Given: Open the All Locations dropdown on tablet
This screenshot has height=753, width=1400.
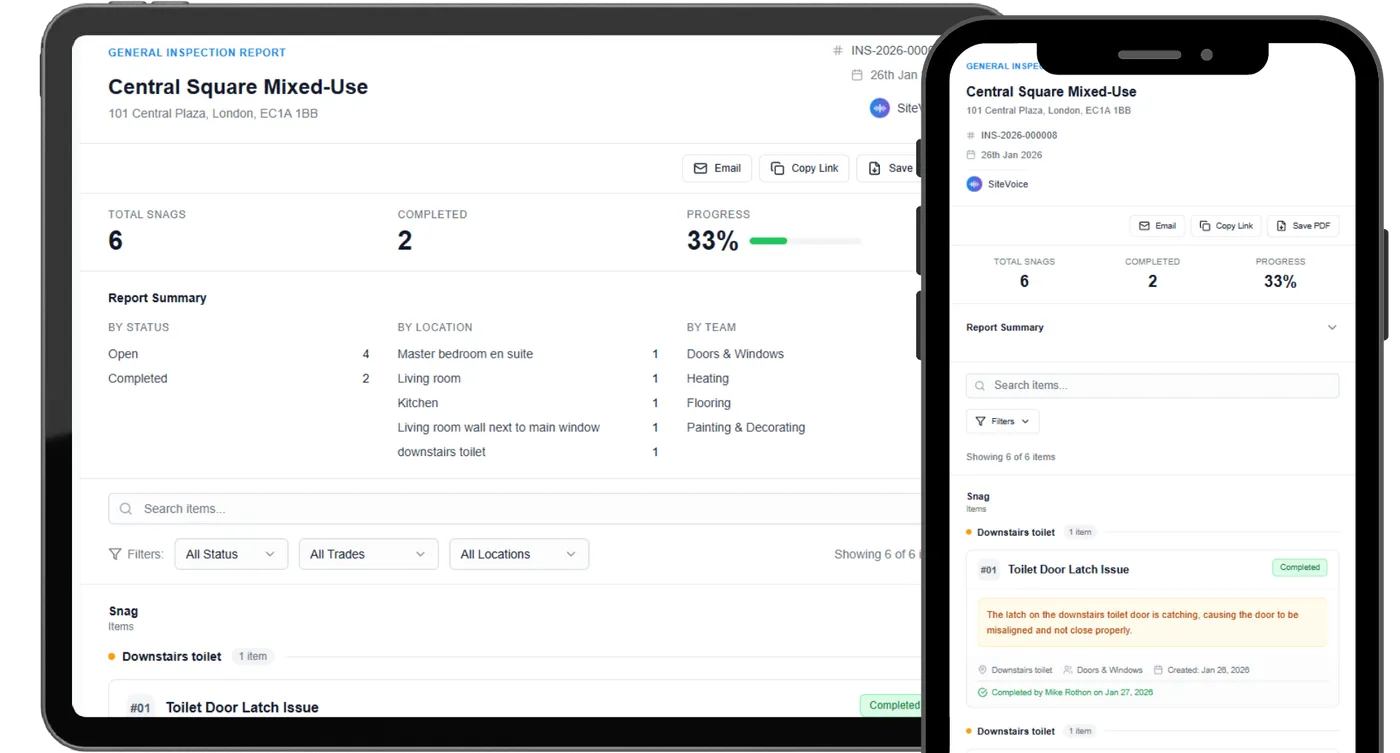Looking at the screenshot, I should coord(519,554).
